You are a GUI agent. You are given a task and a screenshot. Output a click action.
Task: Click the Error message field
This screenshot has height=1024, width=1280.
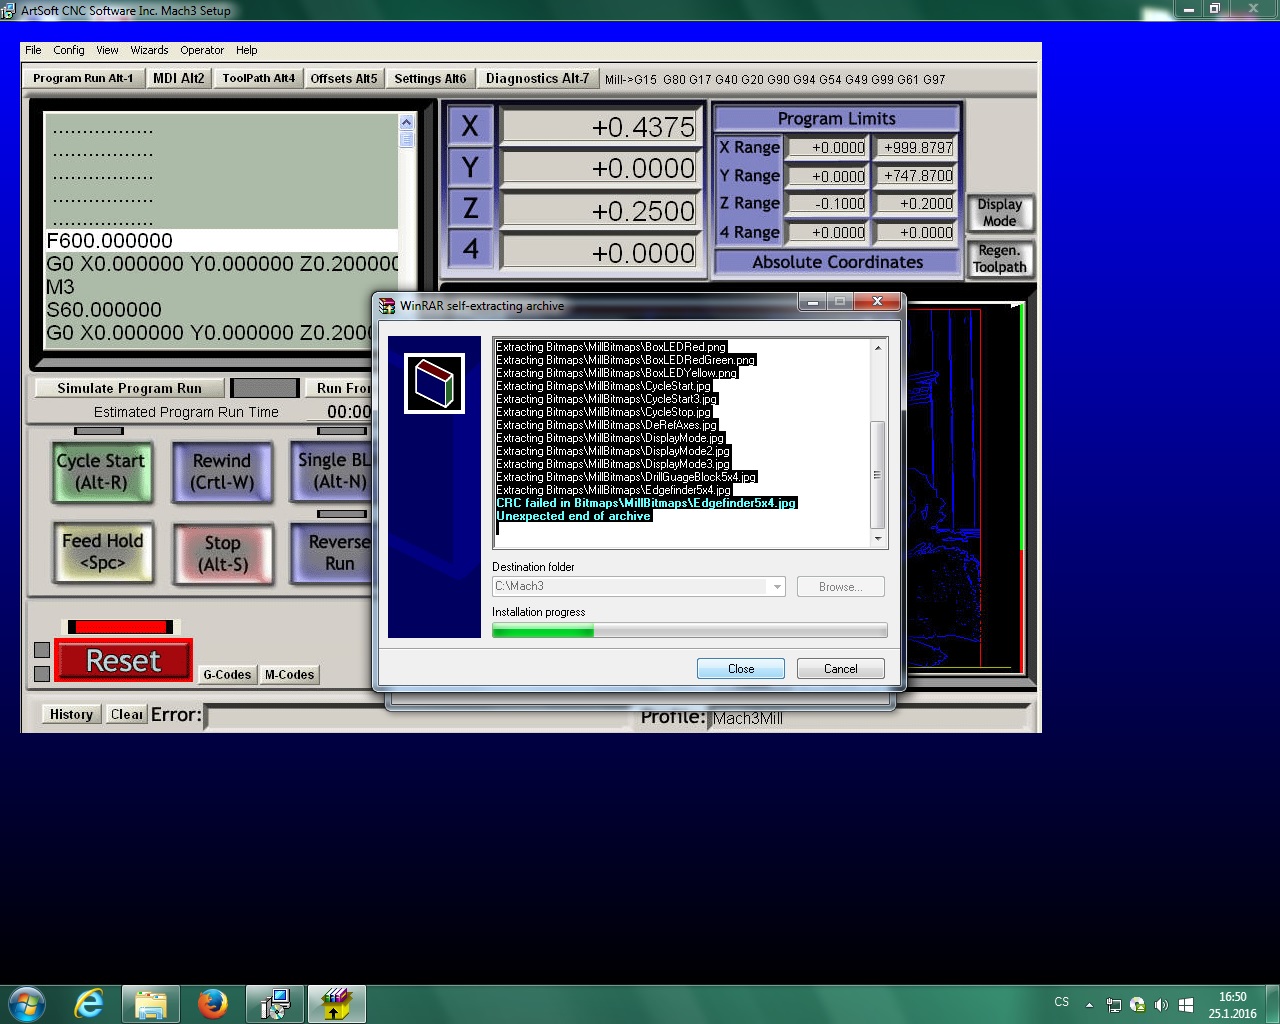click(420, 715)
